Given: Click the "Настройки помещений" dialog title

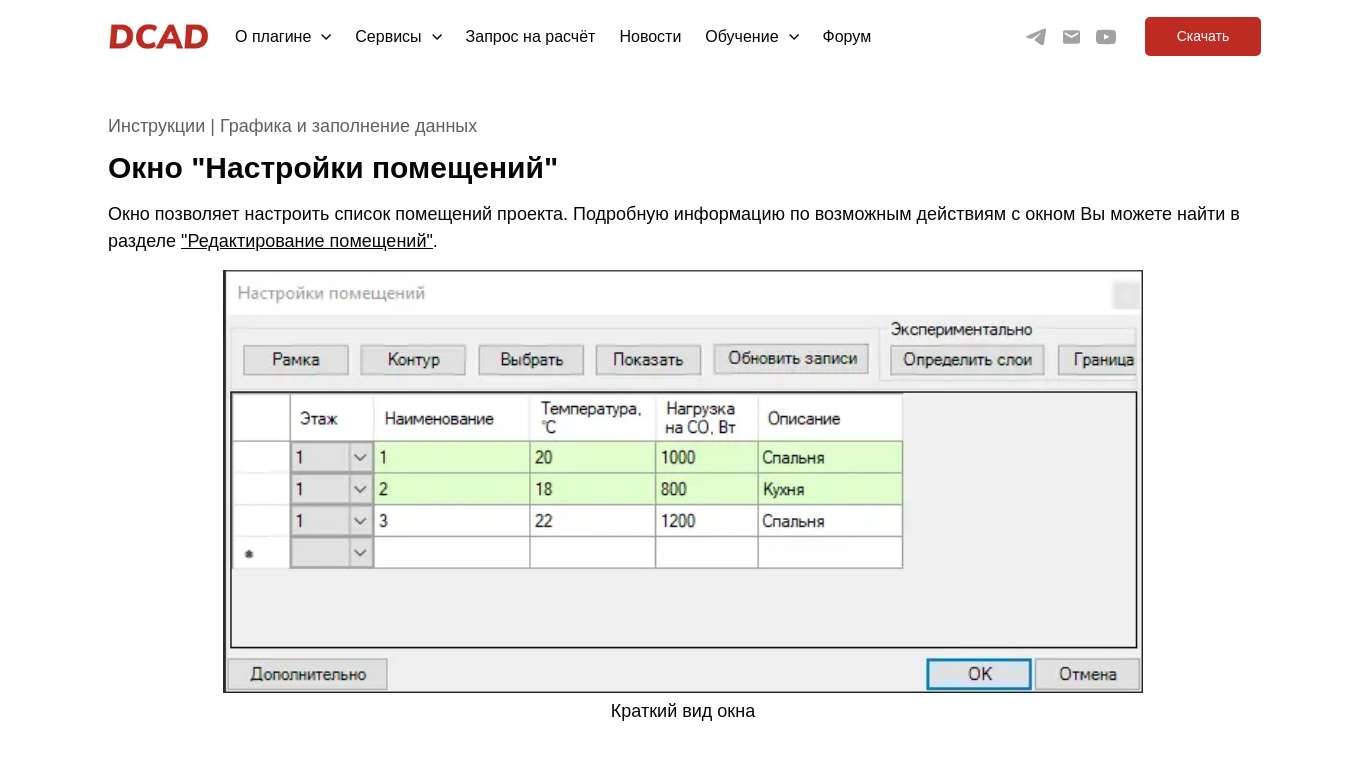Looking at the screenshot, I should tap(331, 293).
